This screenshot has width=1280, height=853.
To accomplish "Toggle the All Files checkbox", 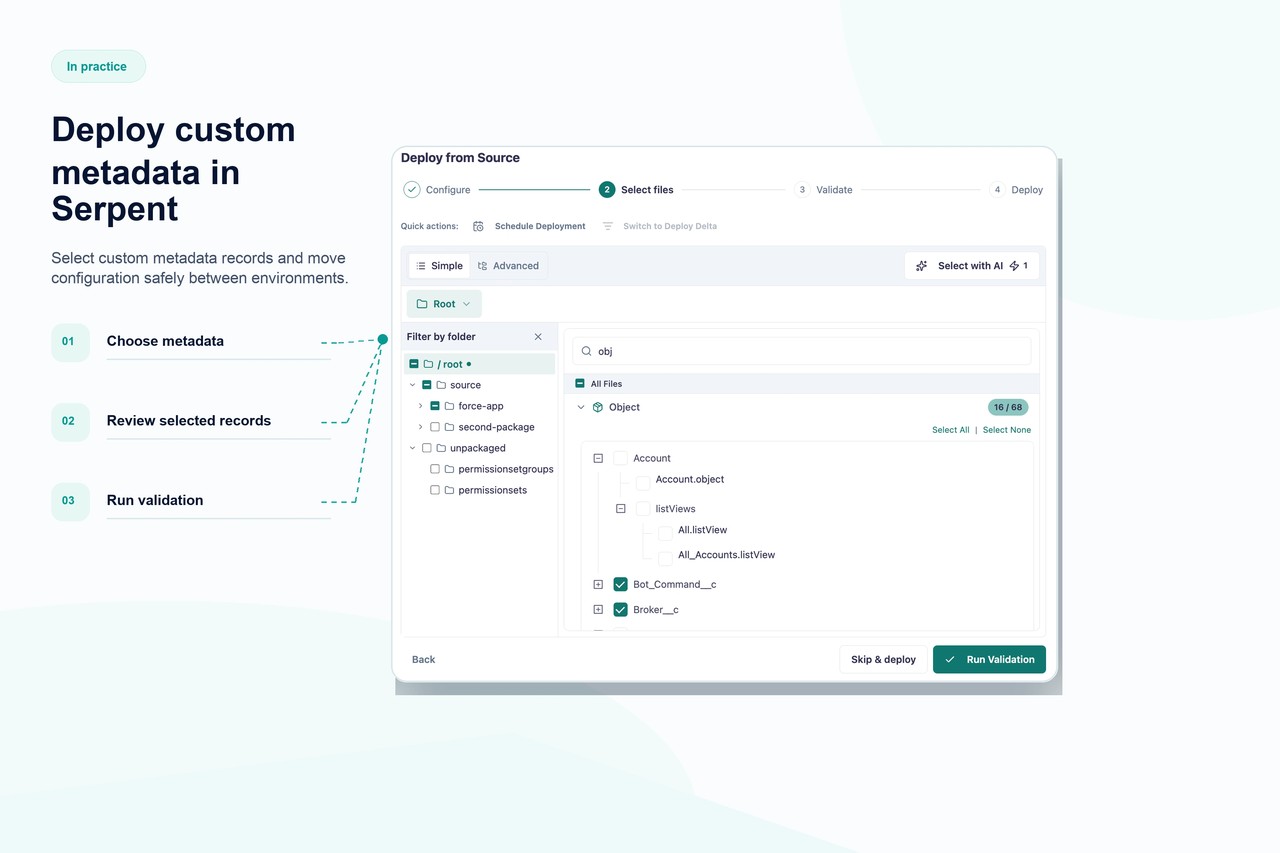I will (580, 383).
